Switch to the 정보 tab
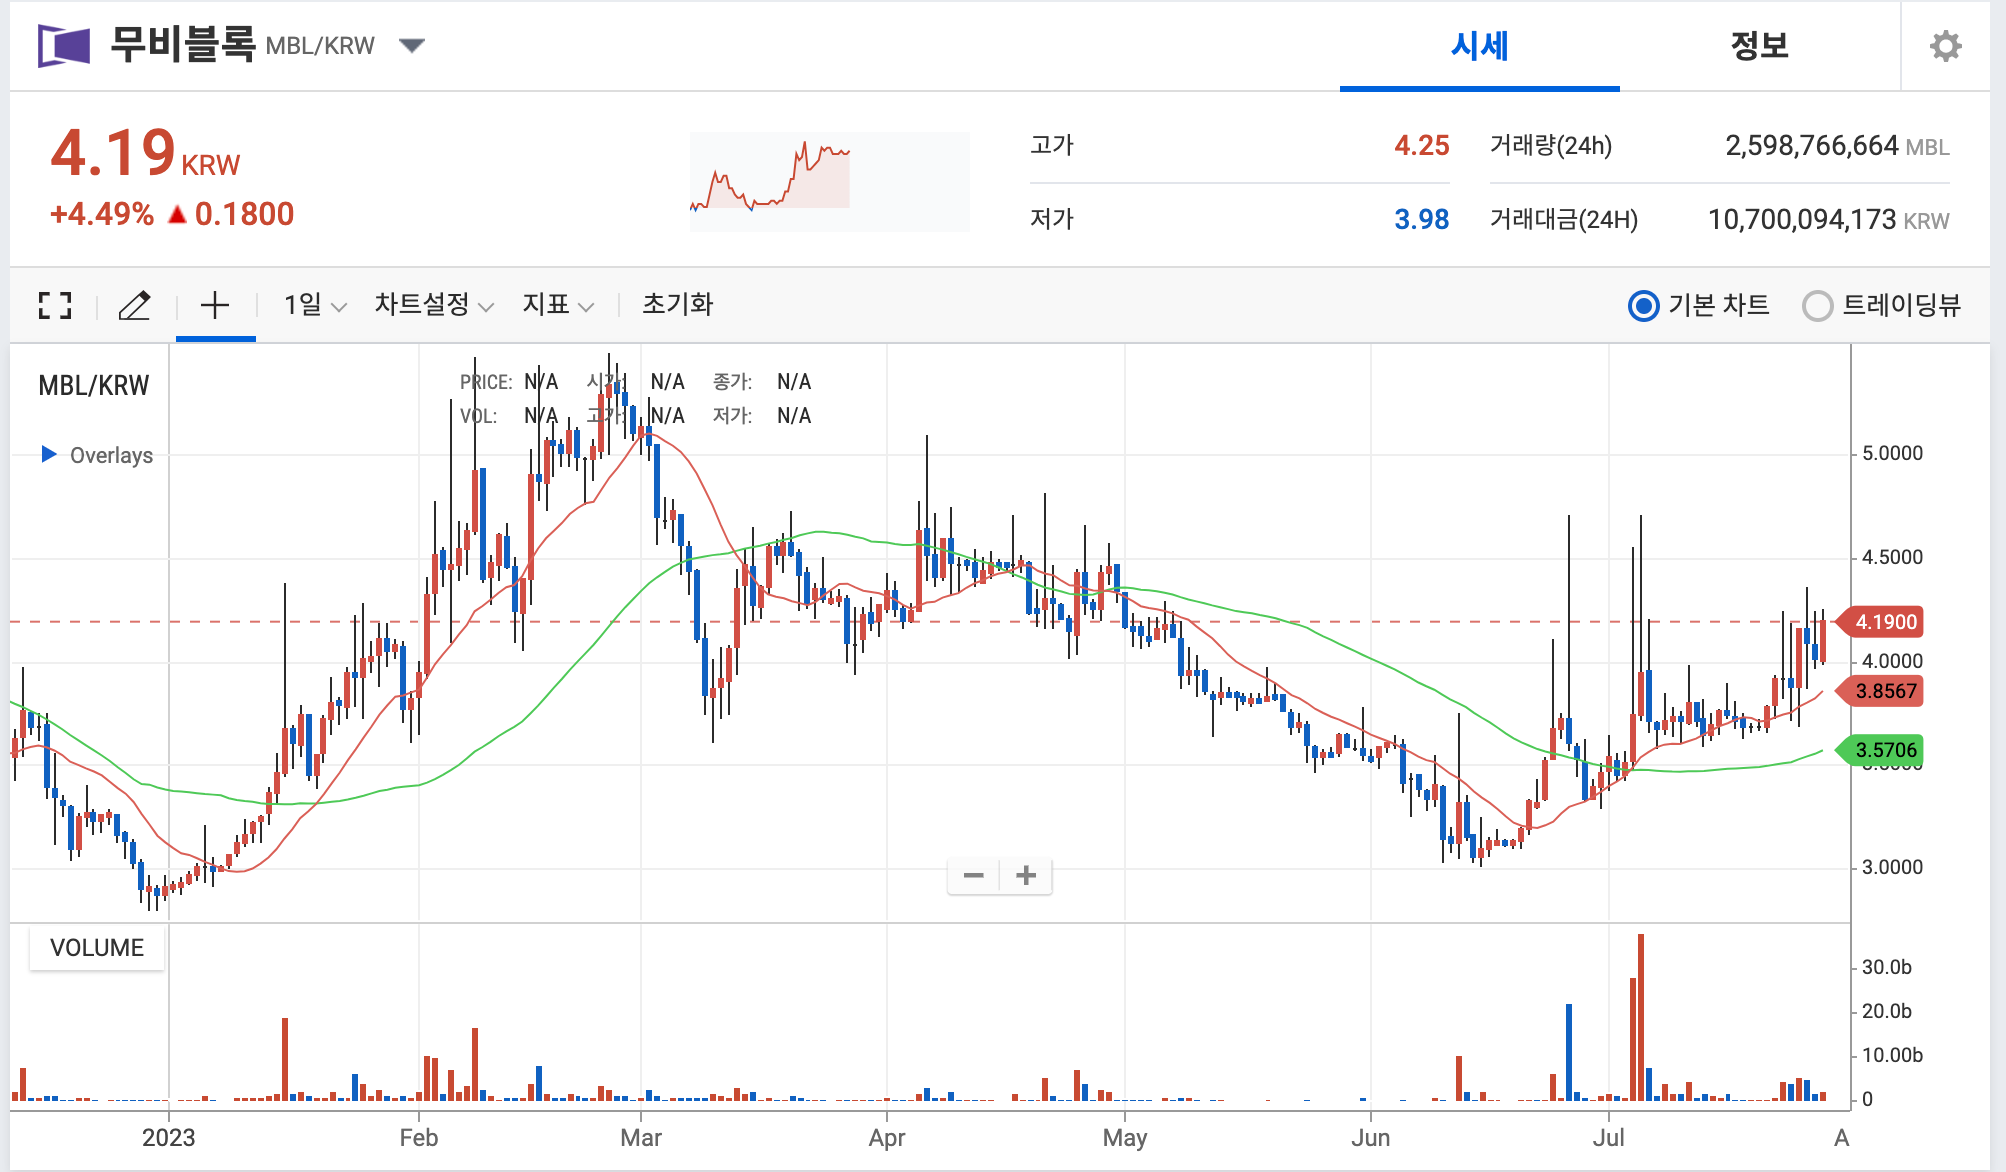 coord(1759,46)
